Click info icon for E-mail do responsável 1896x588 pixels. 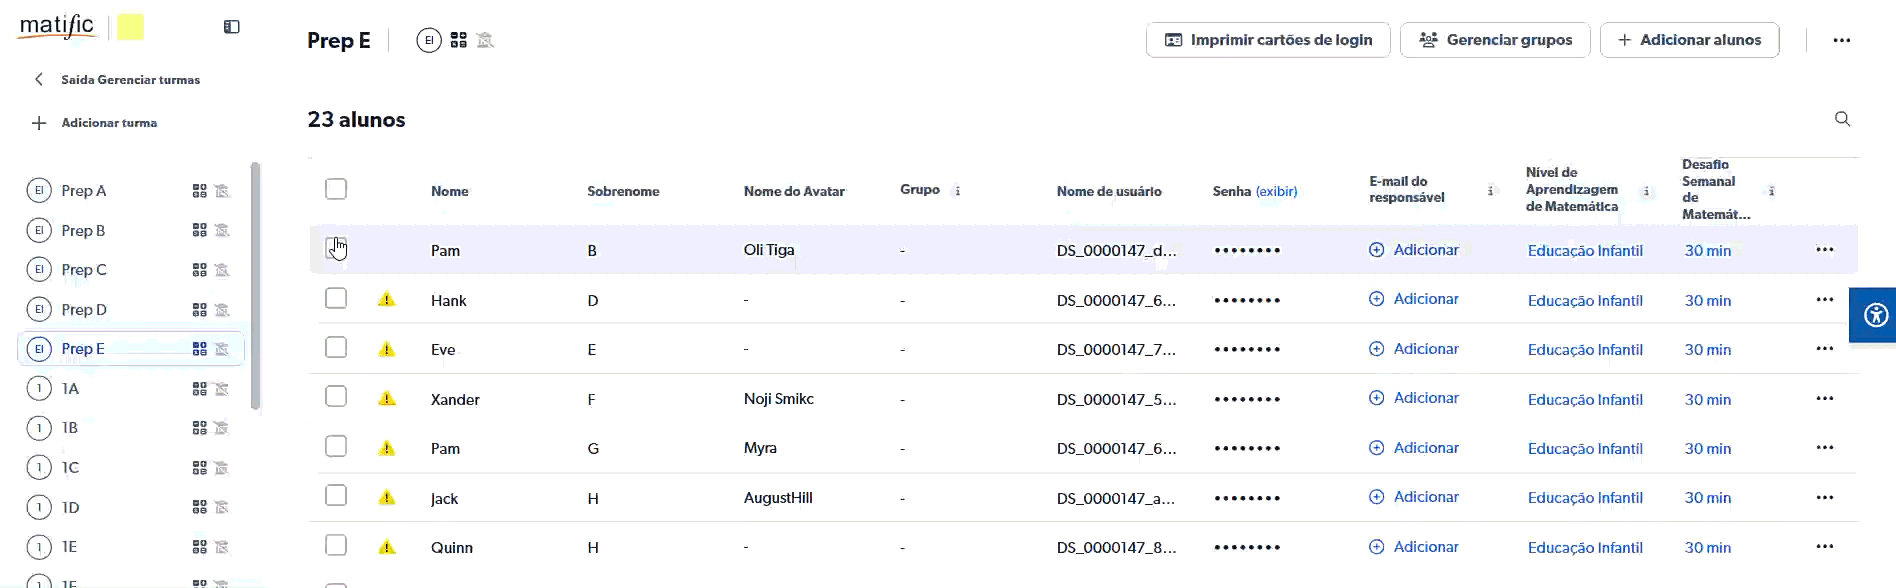point(1490,191)
